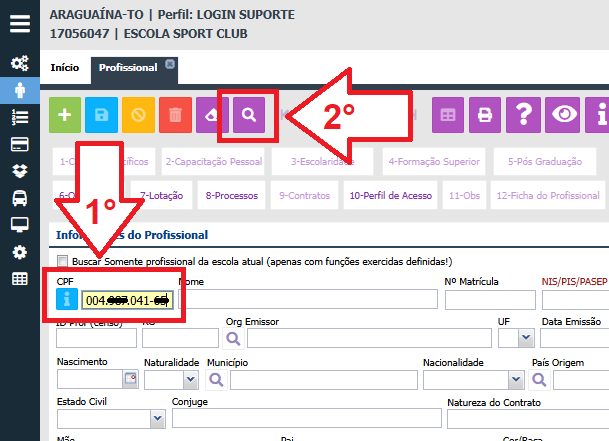Screen dimensions: 609x441
Task: Click the RG input field
Action: 180,338
